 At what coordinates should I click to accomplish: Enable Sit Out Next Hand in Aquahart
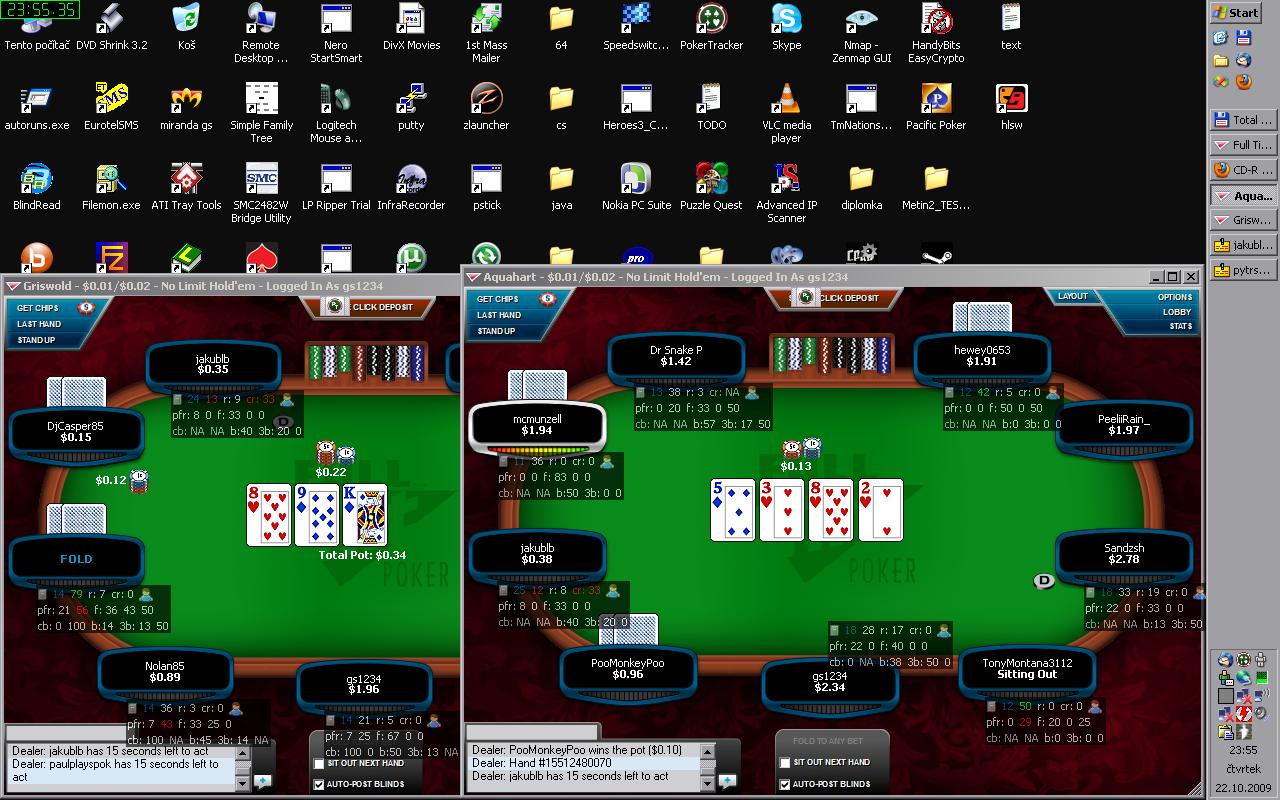(785, 762)
